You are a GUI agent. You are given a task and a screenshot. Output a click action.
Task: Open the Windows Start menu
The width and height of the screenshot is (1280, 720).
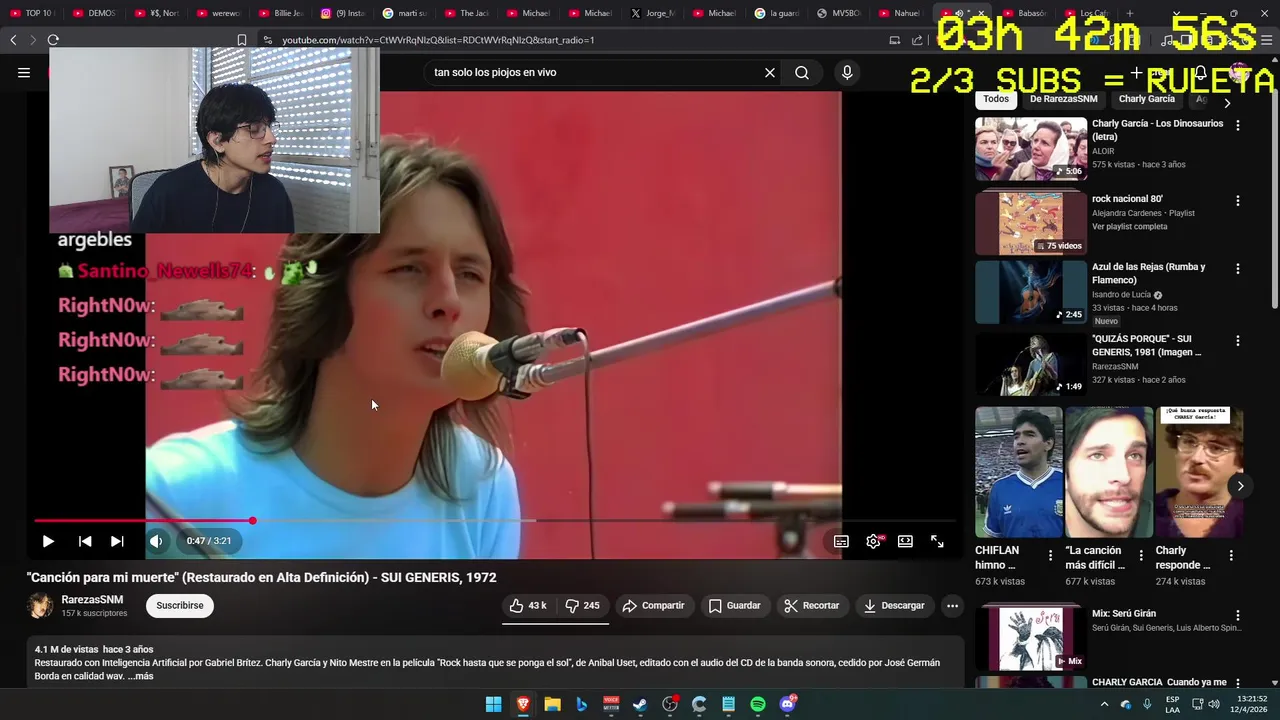[494, 705]
